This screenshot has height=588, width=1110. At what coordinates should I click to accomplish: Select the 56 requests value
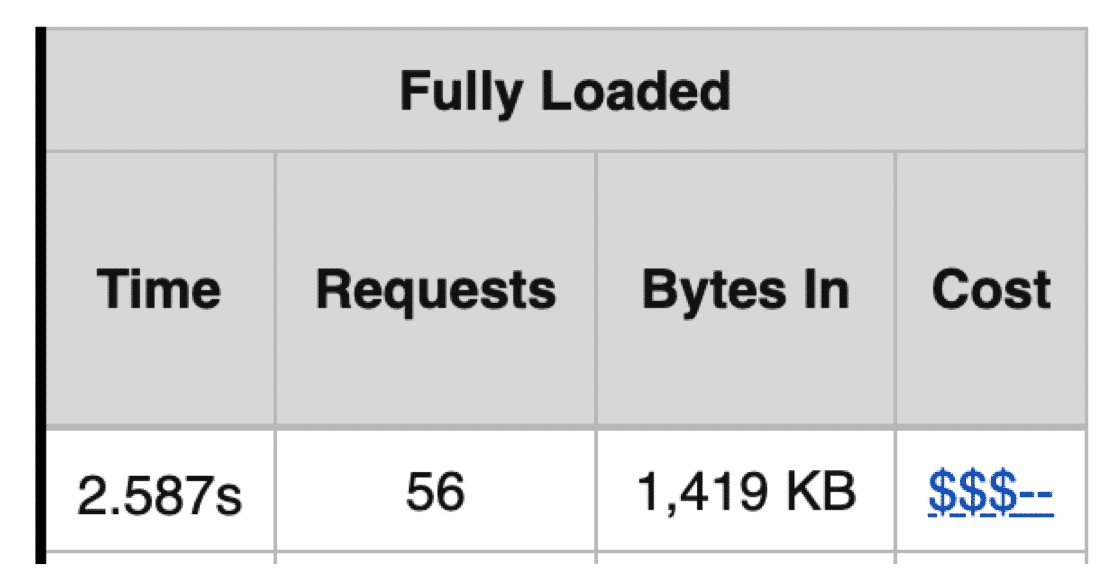[435, 492]
